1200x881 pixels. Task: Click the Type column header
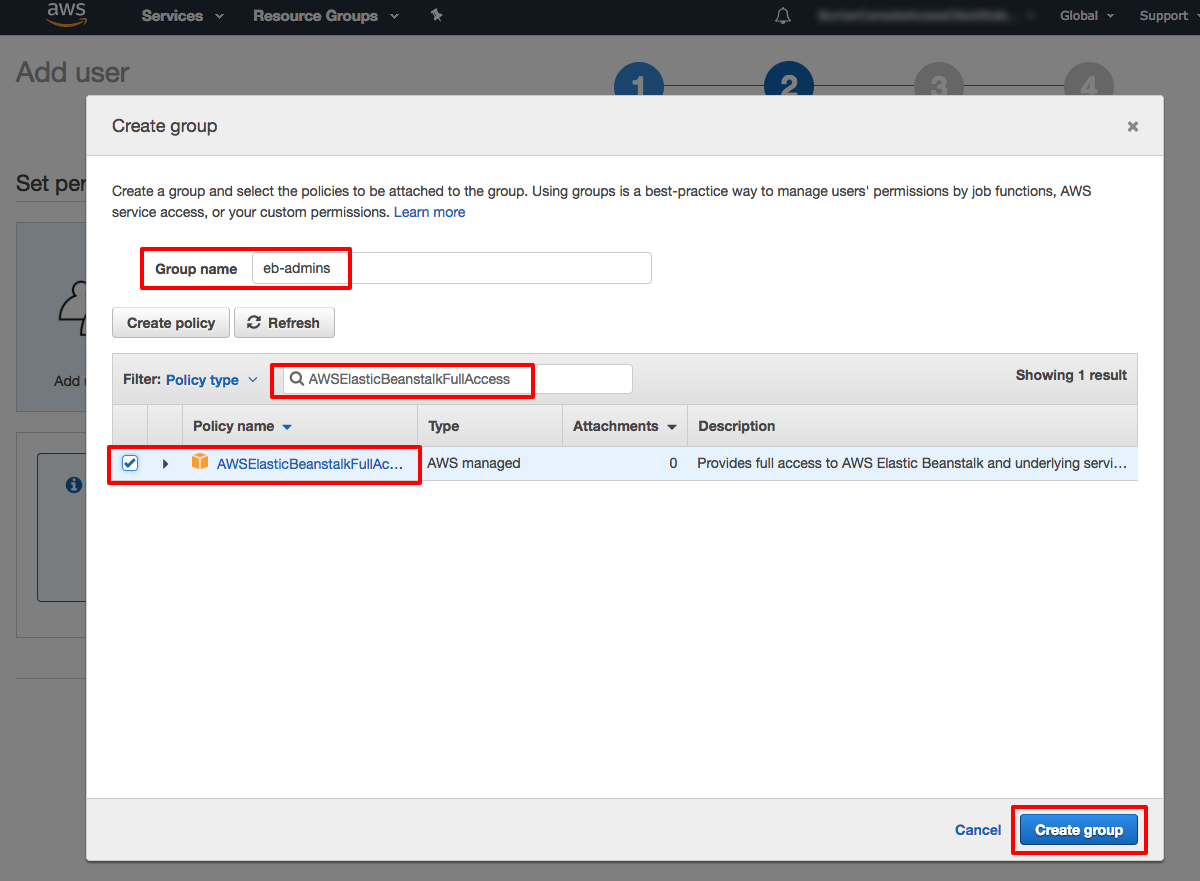pyautogui.click(x=443, y=426)
